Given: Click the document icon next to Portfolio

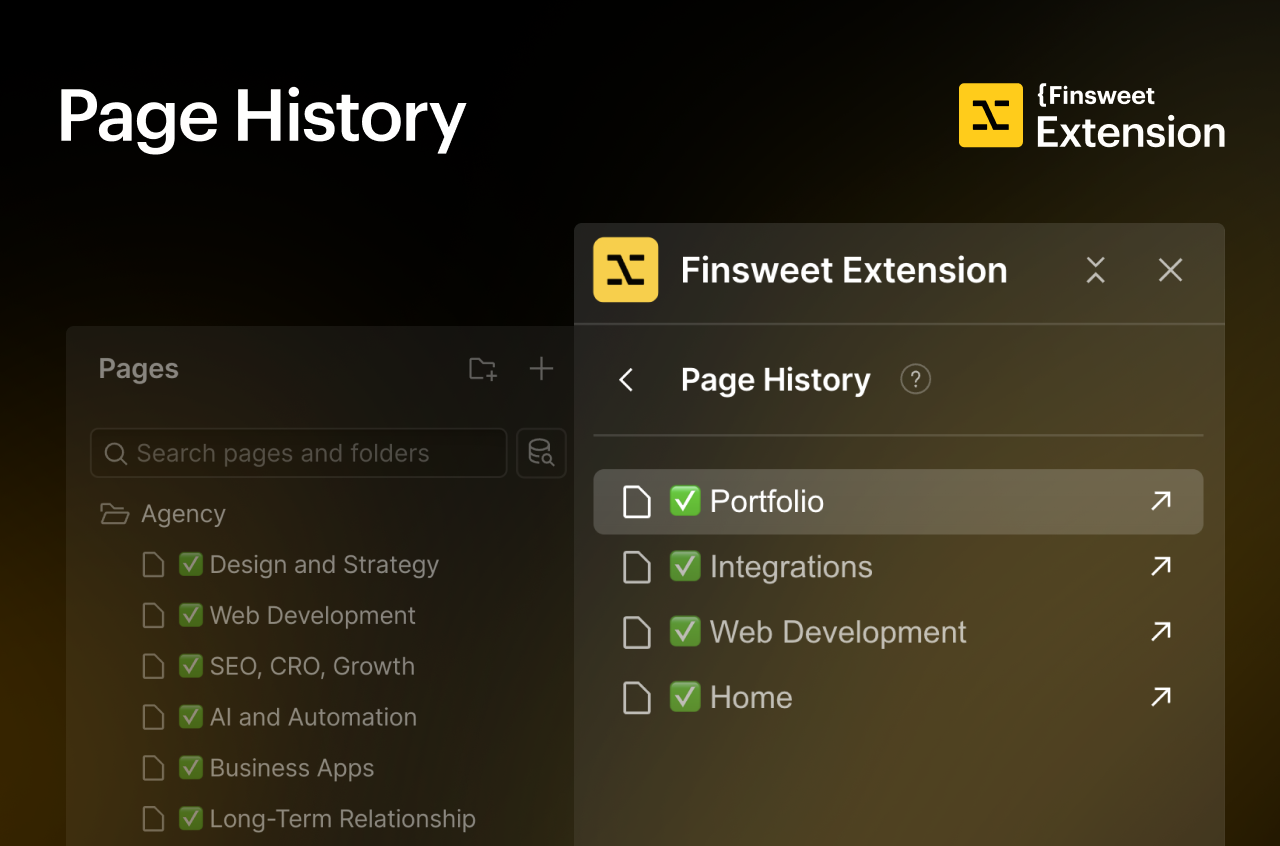Looking at the screenshot, I should pyautogui.click(x=637, y=501).
